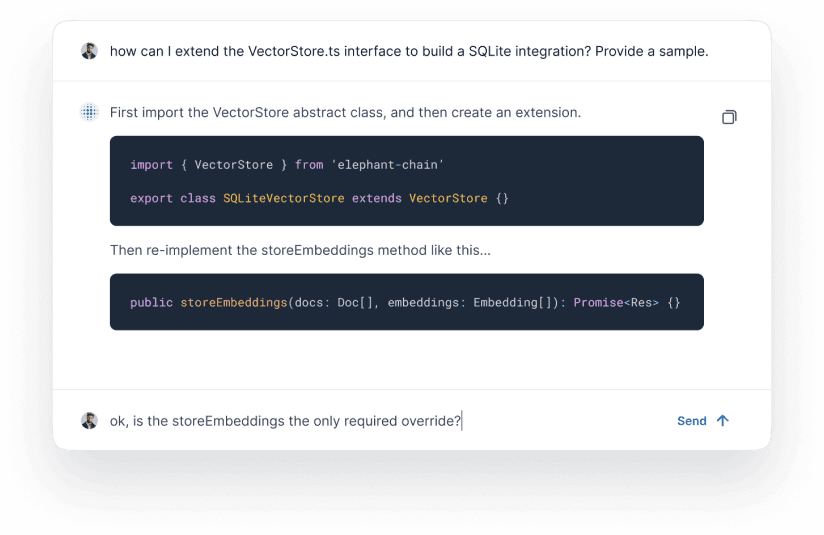Click the 'elephant-chain' string in the code
The height and width of the screenshot is (535, 824).
point(387,164)
